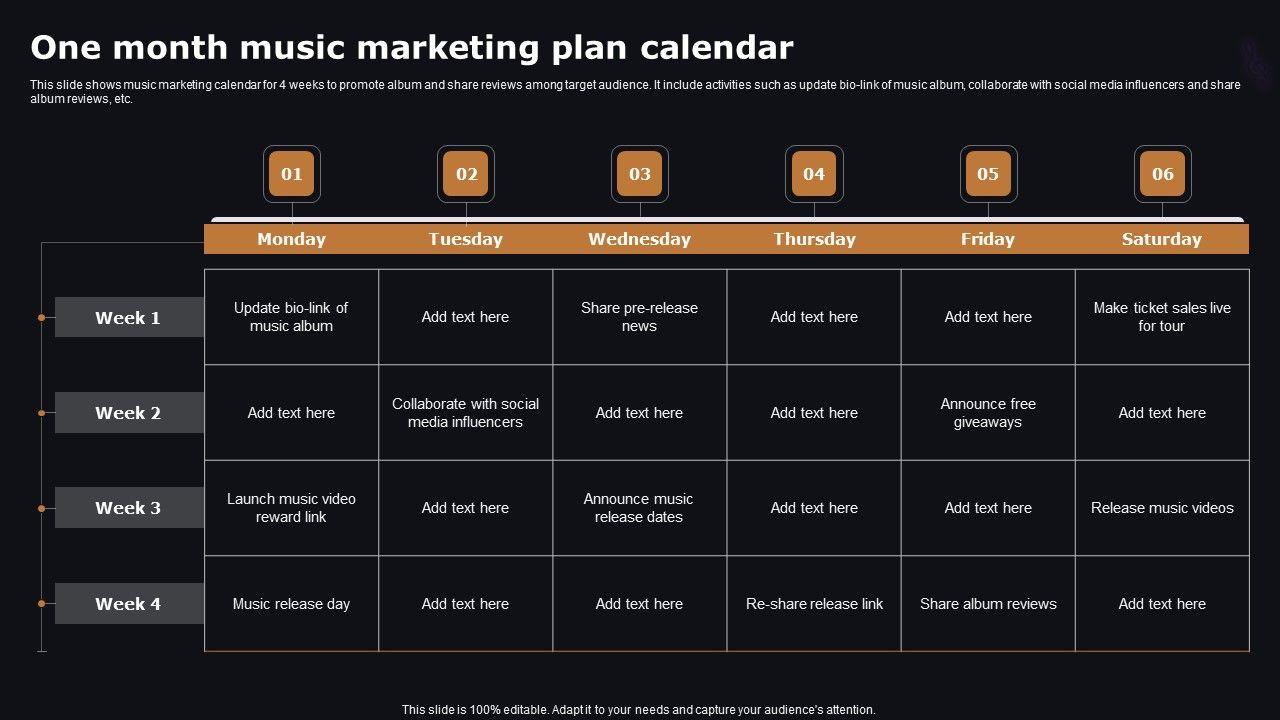Screen dimensions: 1280x720
Task: Click 'Collaborate with social media influencers' cell
Action: pos(466,413)
